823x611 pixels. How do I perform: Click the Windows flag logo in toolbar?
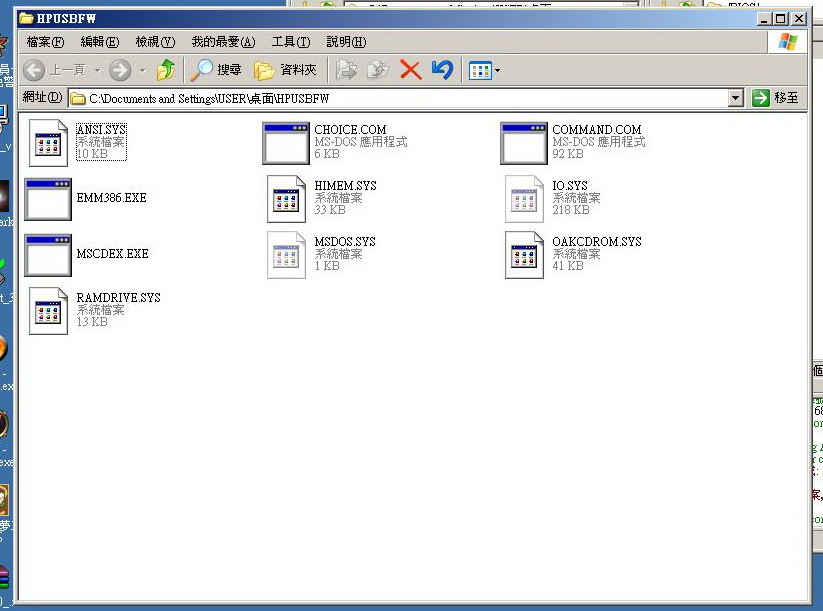pyautogui.click(x=788, y=41)
